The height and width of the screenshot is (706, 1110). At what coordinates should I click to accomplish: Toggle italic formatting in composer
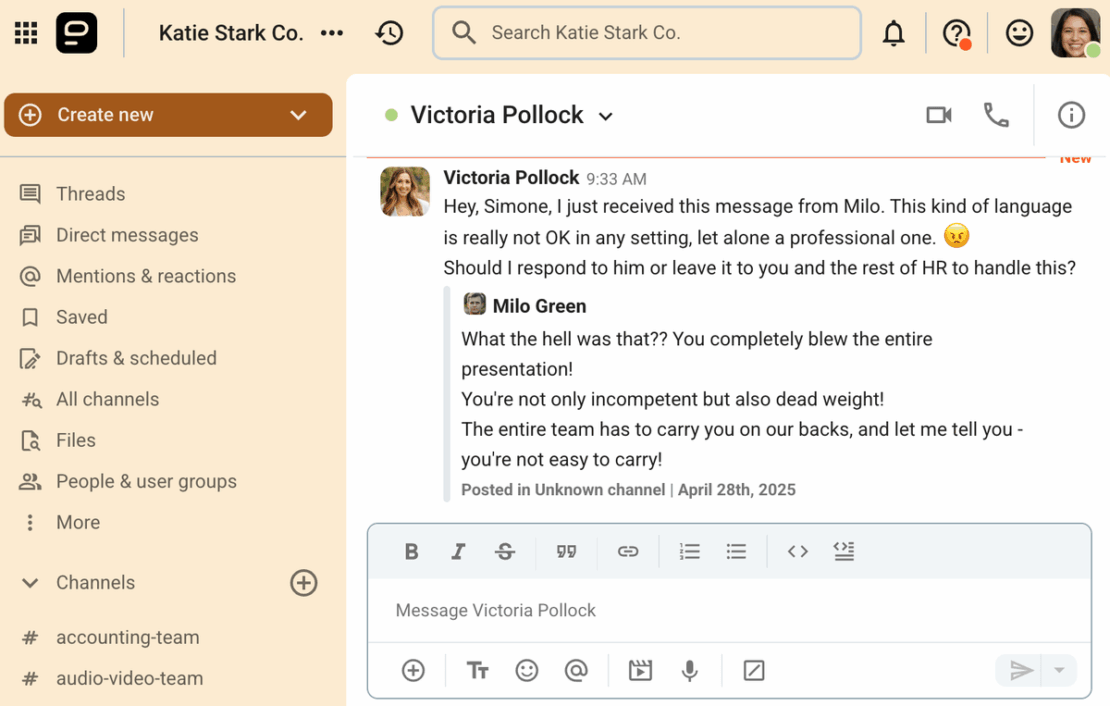pos(458,551)
